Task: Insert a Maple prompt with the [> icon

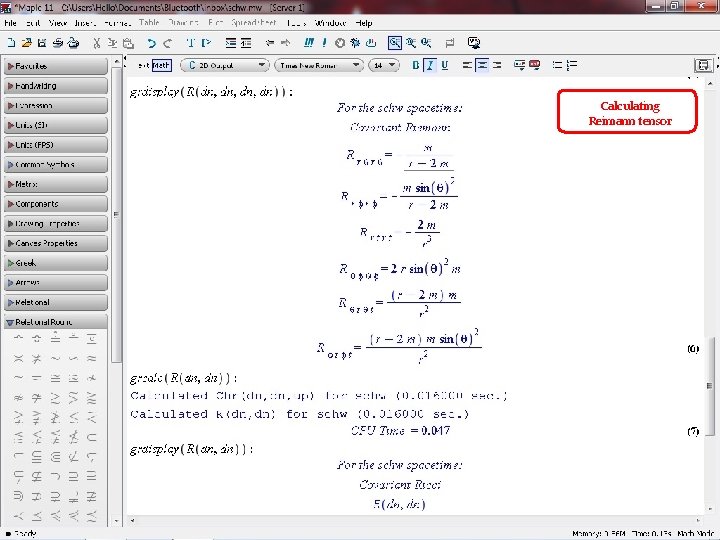Action: click(206, 43)
